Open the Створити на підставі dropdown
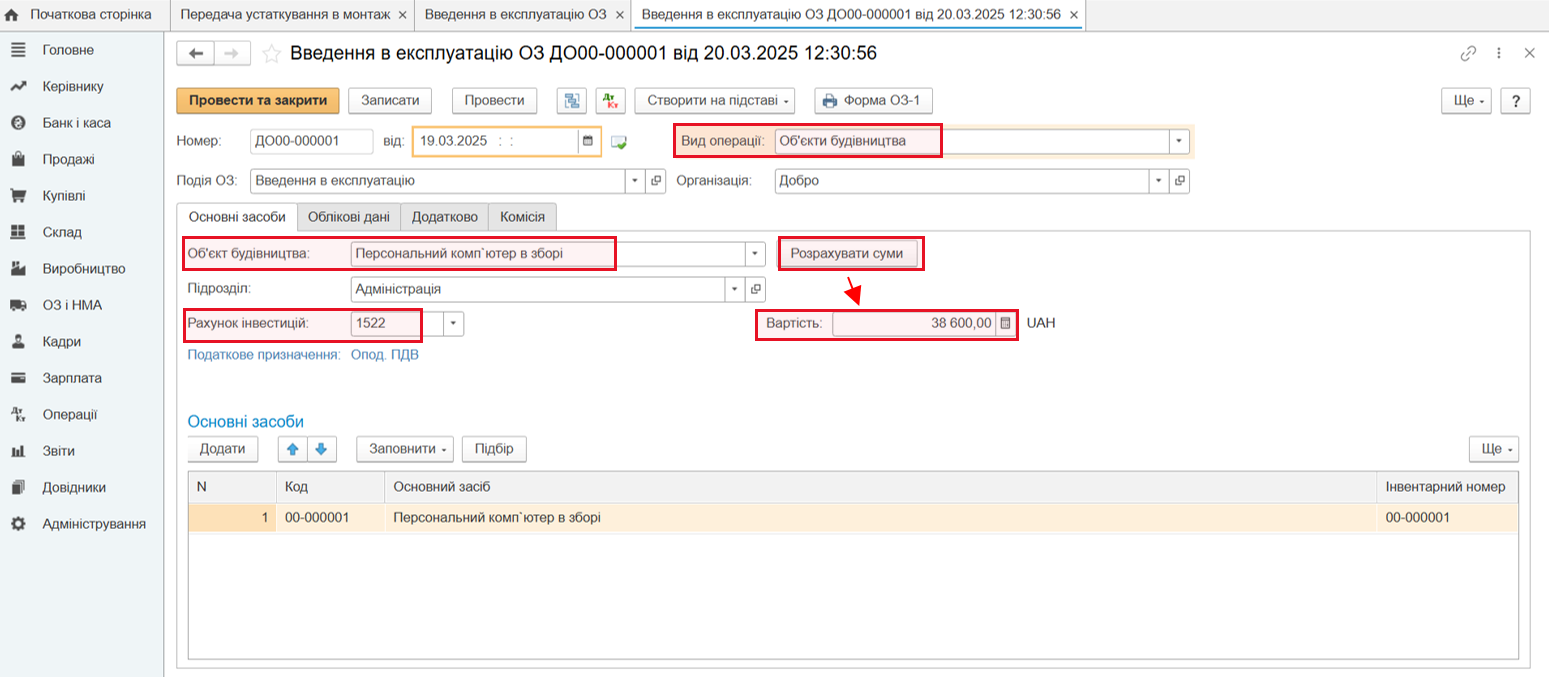Screen dimensions: 1549x677 coord(715,100)
